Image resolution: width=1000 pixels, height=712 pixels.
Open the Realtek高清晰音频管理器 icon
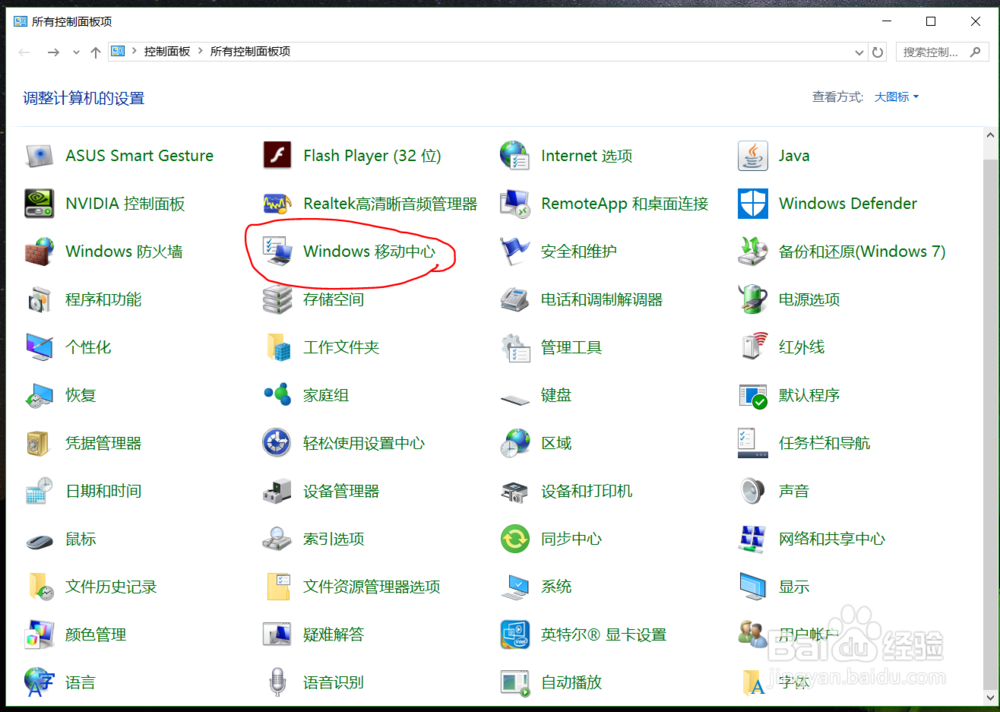click(277, 204)
